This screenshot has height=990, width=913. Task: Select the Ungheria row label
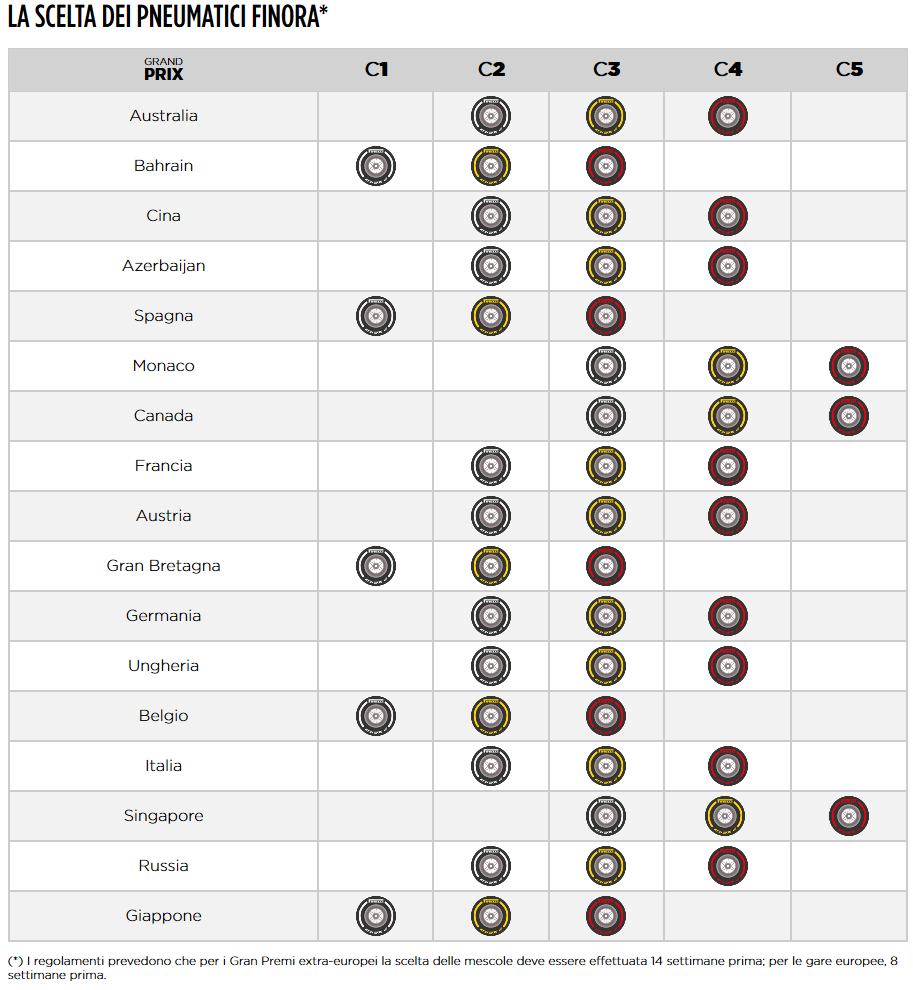[164, 666]
